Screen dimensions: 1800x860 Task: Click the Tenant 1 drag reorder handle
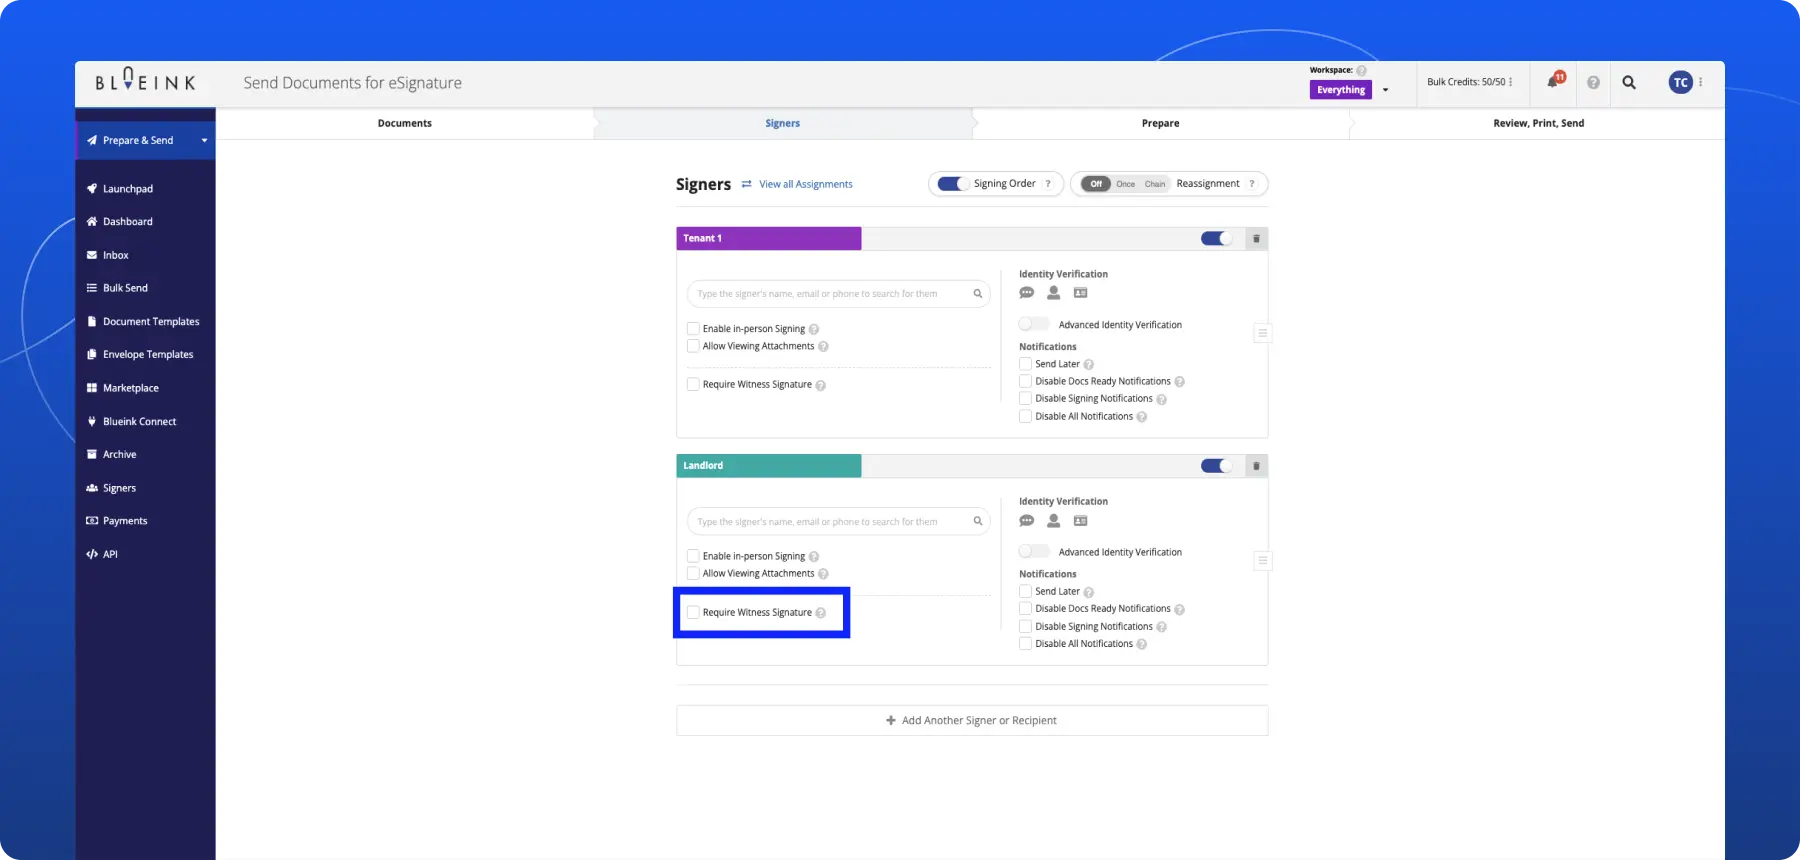1262,333
